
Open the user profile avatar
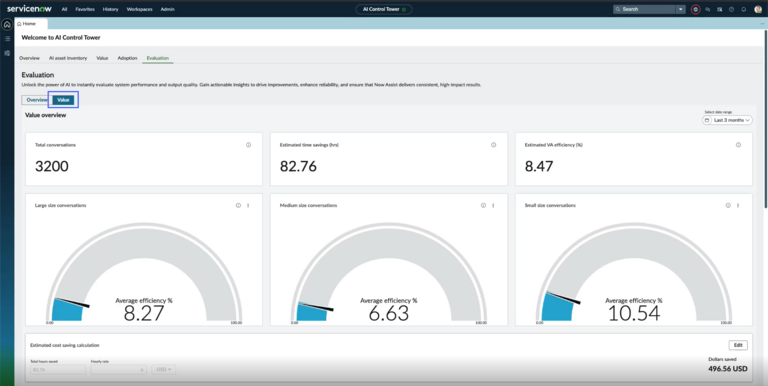coord(758,9)
